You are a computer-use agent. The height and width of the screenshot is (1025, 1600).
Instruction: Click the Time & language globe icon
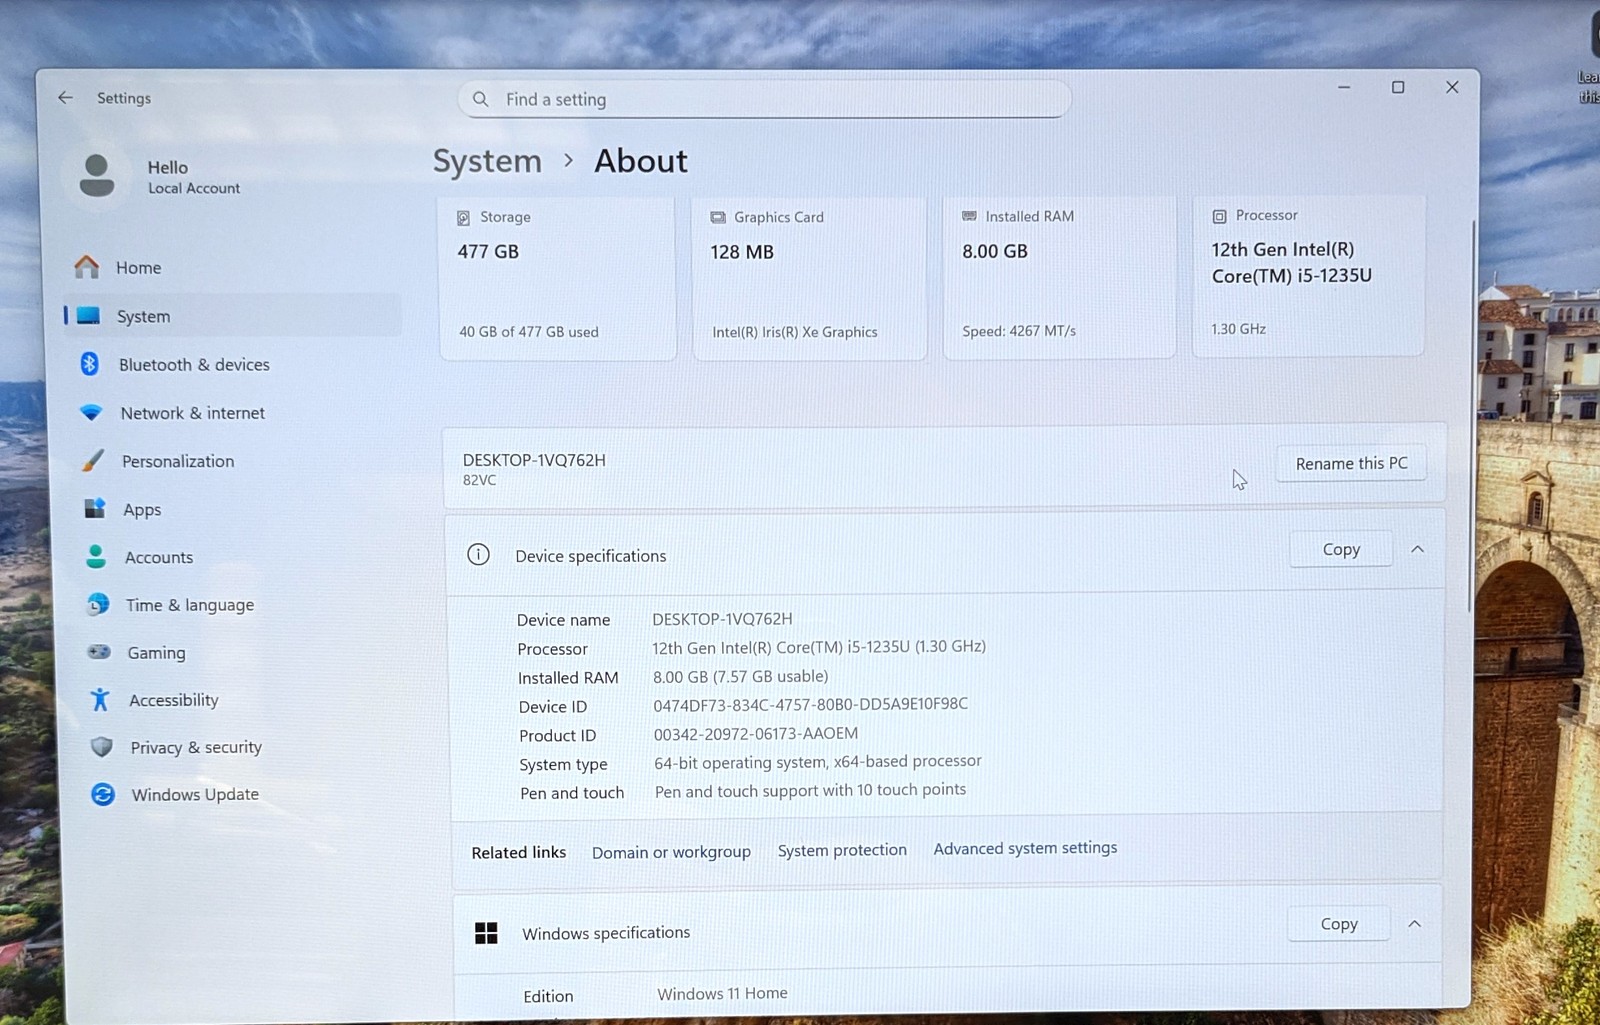point(98,604)
